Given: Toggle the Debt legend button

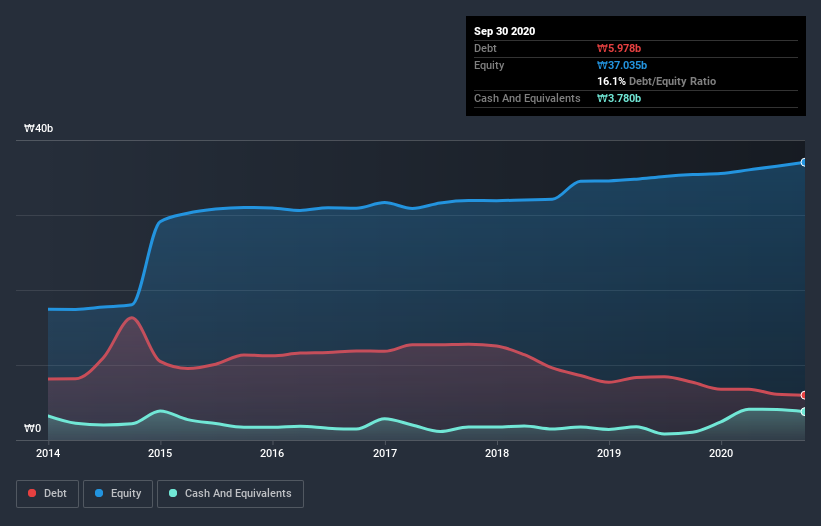Looking at the screenshot, I should point(48,494).
